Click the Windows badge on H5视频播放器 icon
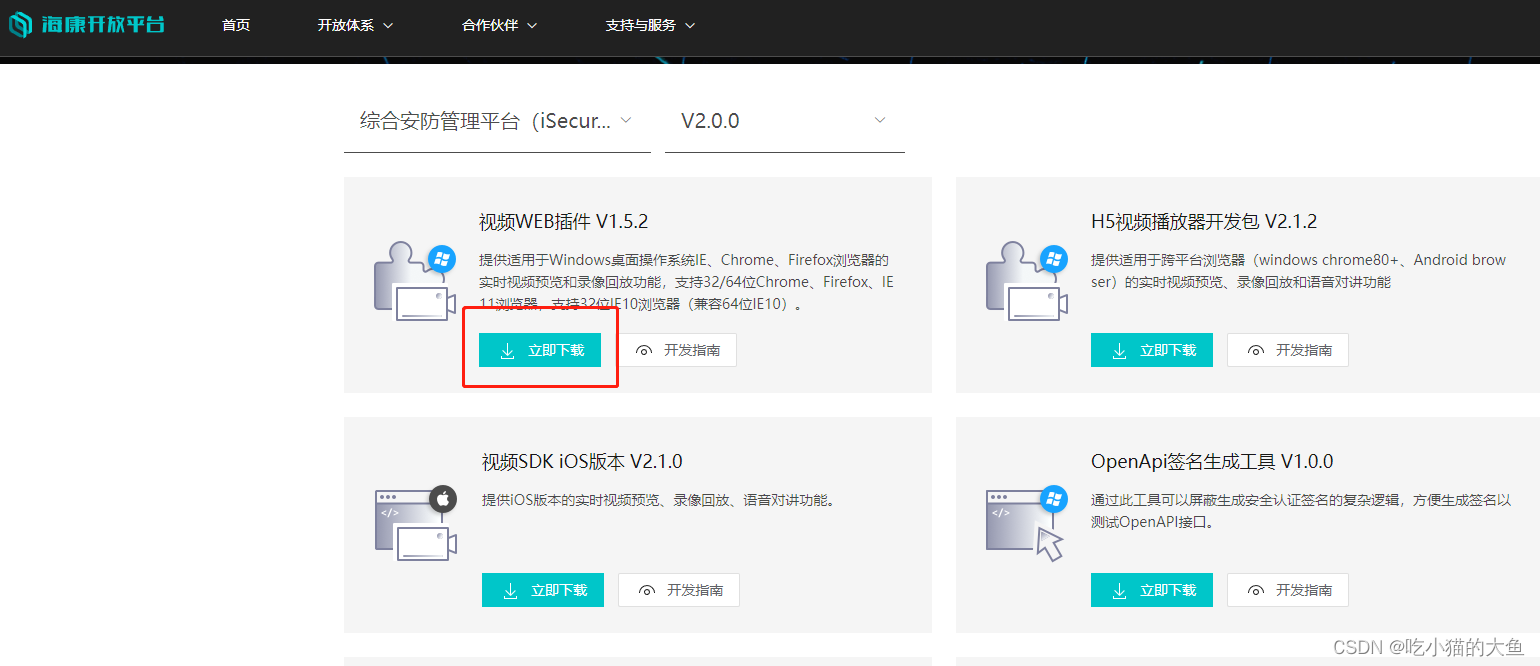This screenshot has width=1540, height=666. coord(1054,259)
